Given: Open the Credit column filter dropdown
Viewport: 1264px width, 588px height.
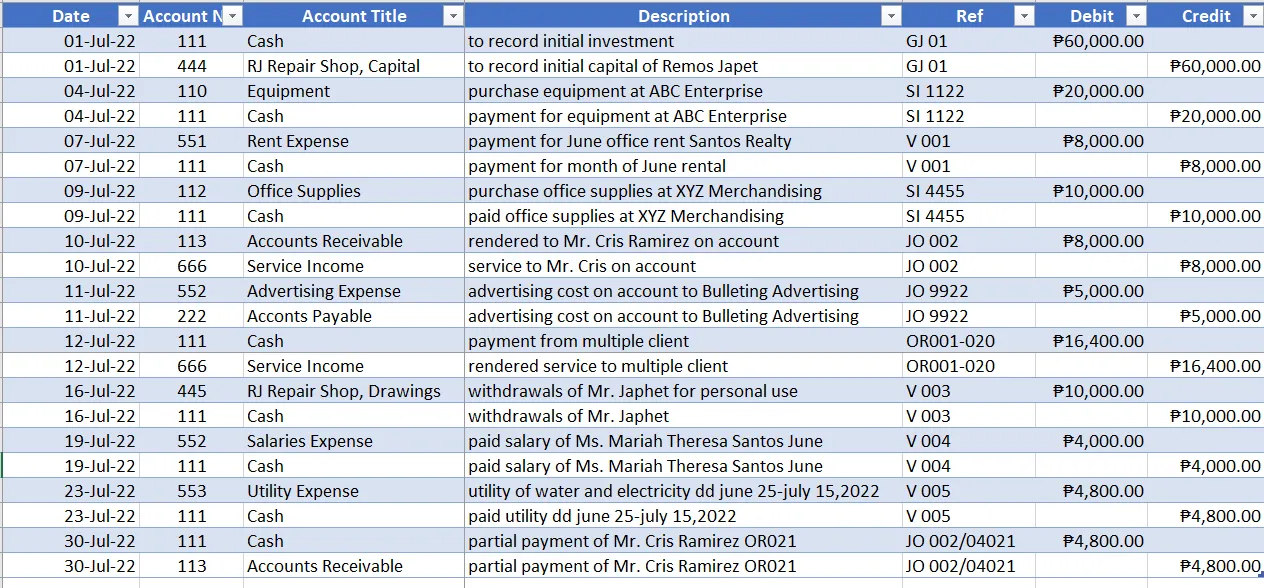Looking at the screenshot, I should pos(1252,16).
